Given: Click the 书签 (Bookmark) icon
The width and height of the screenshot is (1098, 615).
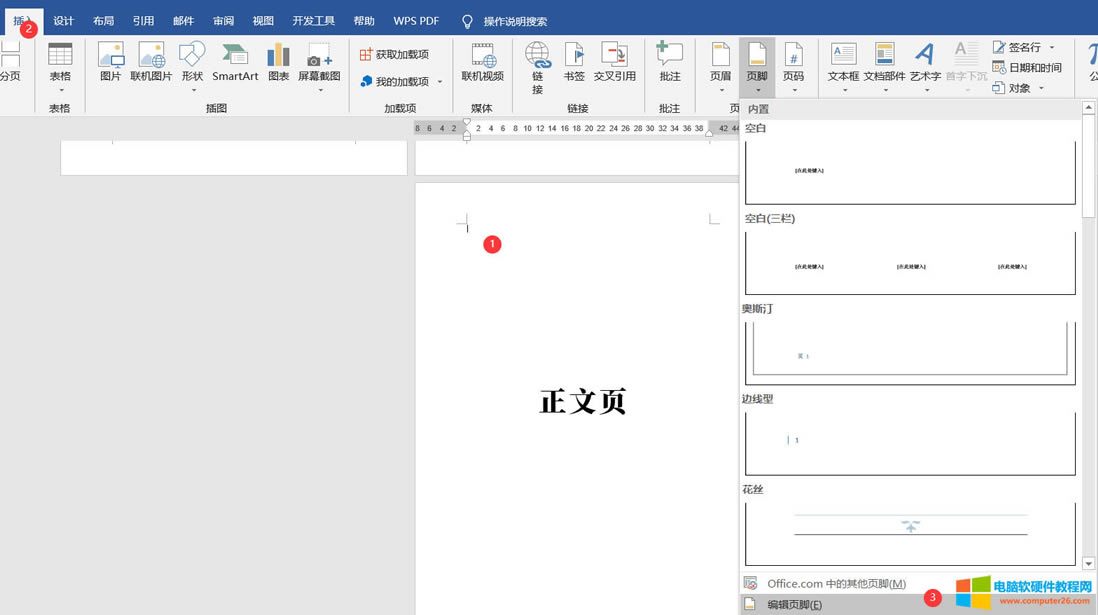Looking at the screenshot, I should (x=574, y=62).
